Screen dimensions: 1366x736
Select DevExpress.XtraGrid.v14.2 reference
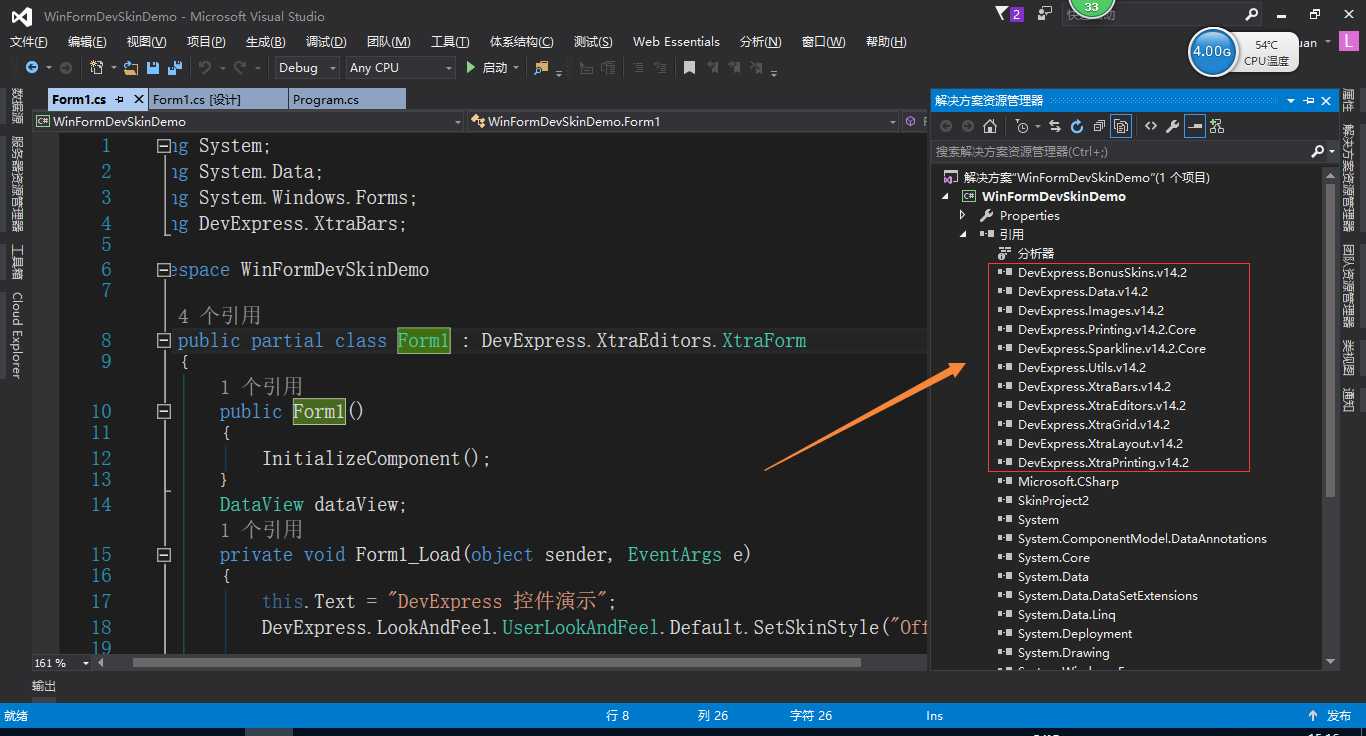[x=1093, y=425]
